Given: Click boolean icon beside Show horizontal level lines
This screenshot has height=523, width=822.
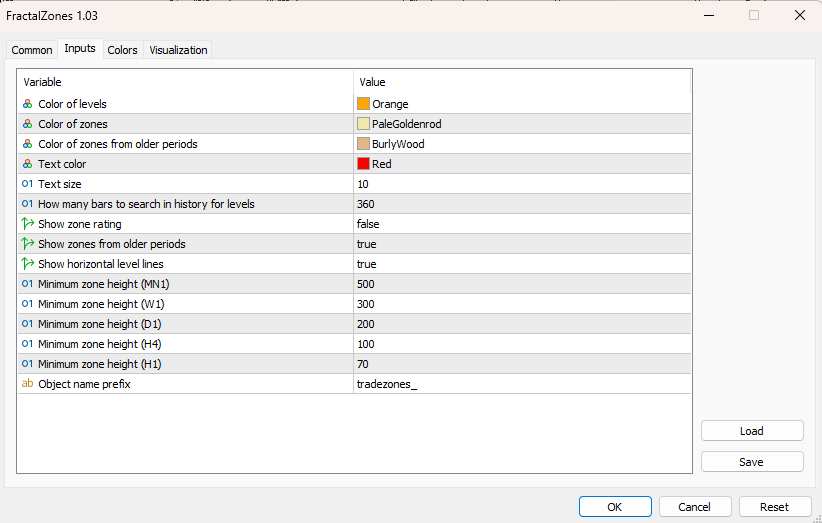Looking at the screenshot, I should click(28, 264).
